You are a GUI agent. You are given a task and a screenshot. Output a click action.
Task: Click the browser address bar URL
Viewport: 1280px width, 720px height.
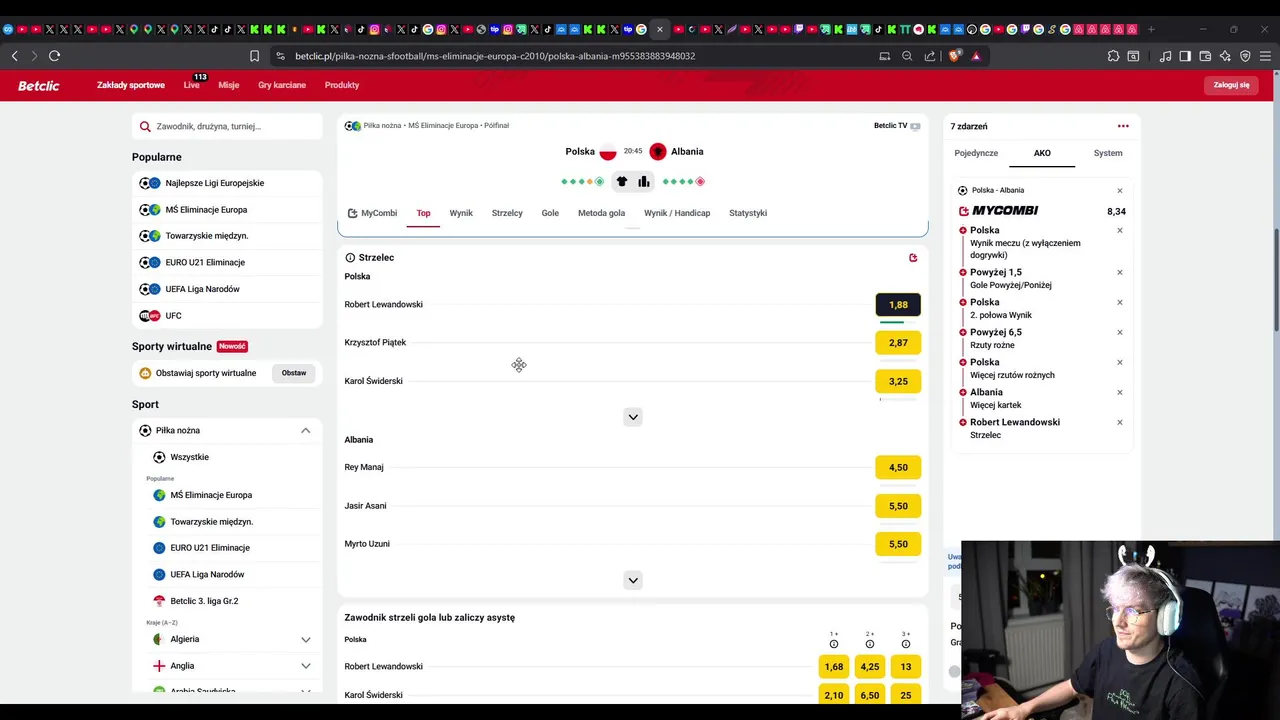(x=495, y=56)
